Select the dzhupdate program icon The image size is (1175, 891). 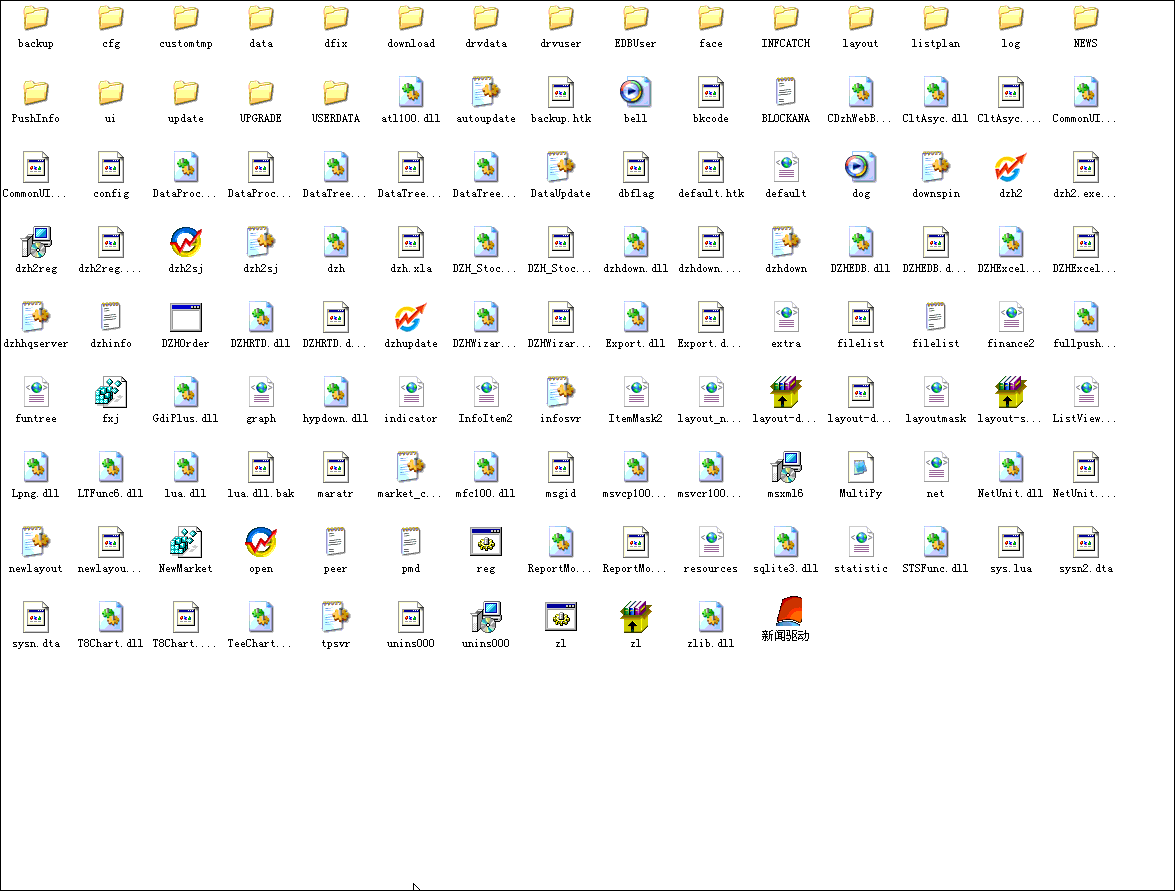click(411, 317)
